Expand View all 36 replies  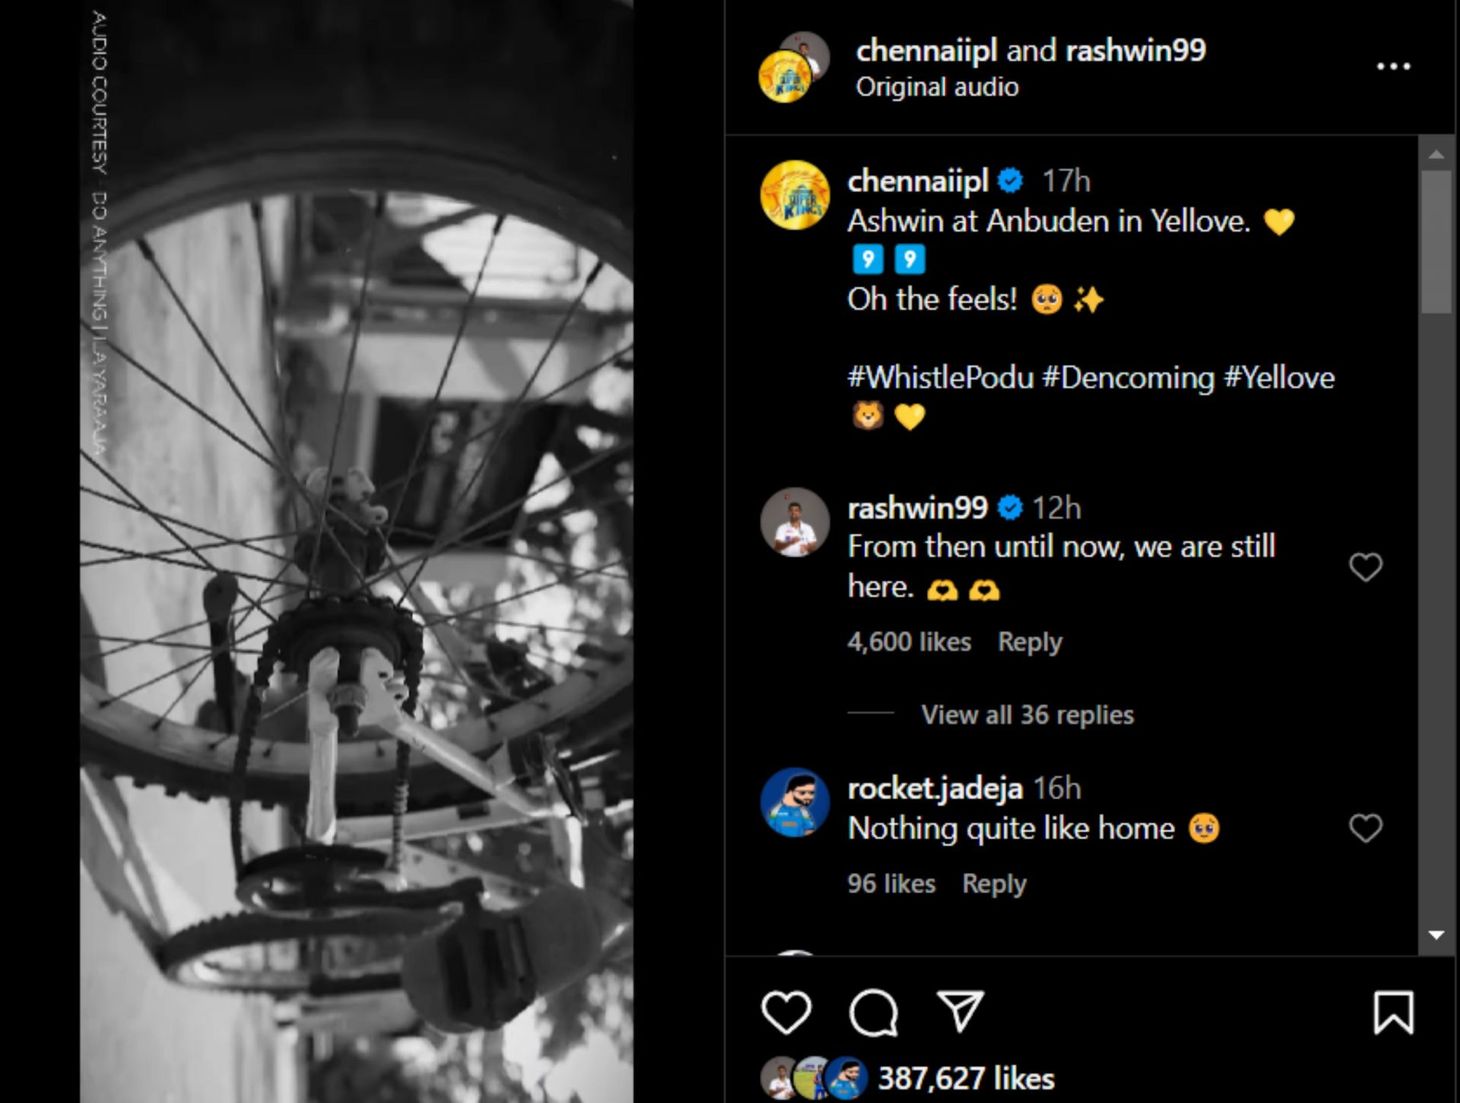(x=1027, y=715)
